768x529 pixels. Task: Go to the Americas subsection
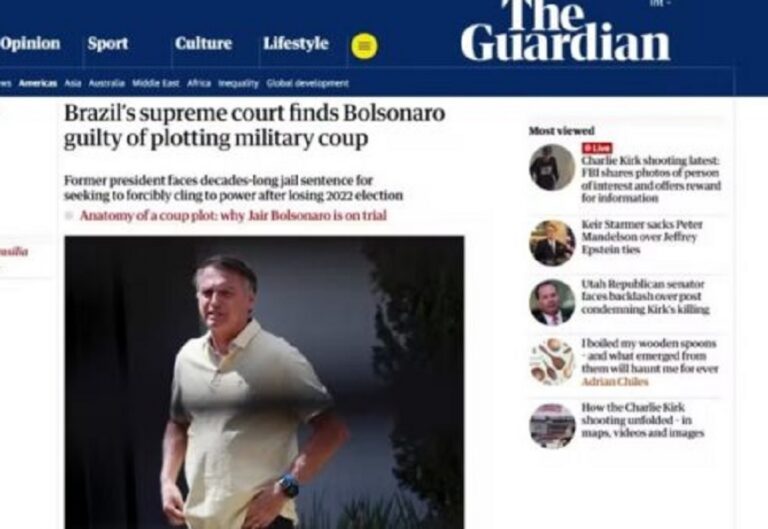click(x=38, y=83)
